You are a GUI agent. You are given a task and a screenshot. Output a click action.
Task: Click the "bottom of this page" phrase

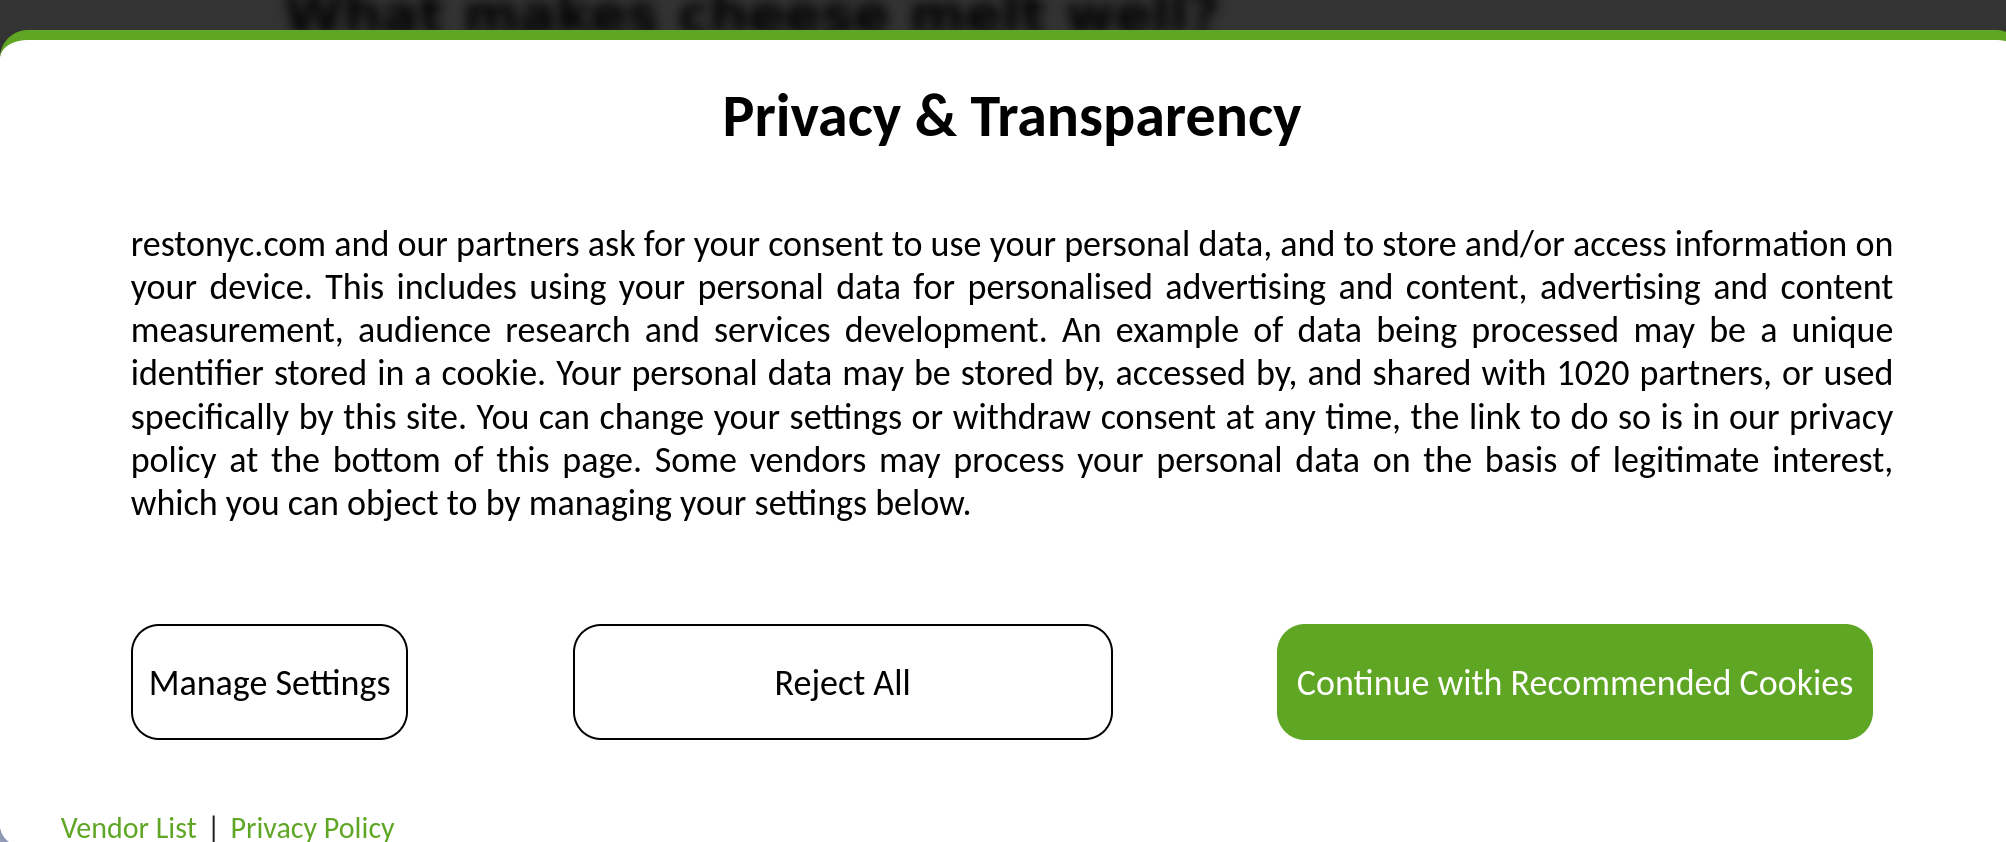(486, 460)
